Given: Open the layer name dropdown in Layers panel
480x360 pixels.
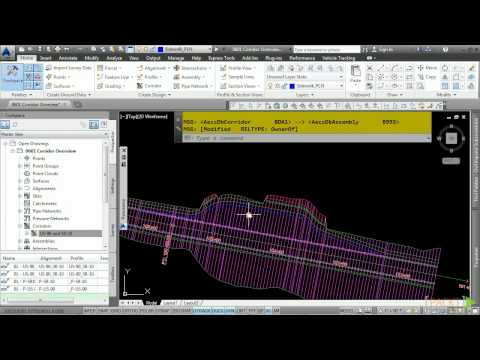Looking at the screenshot, I should click(341, 86).
